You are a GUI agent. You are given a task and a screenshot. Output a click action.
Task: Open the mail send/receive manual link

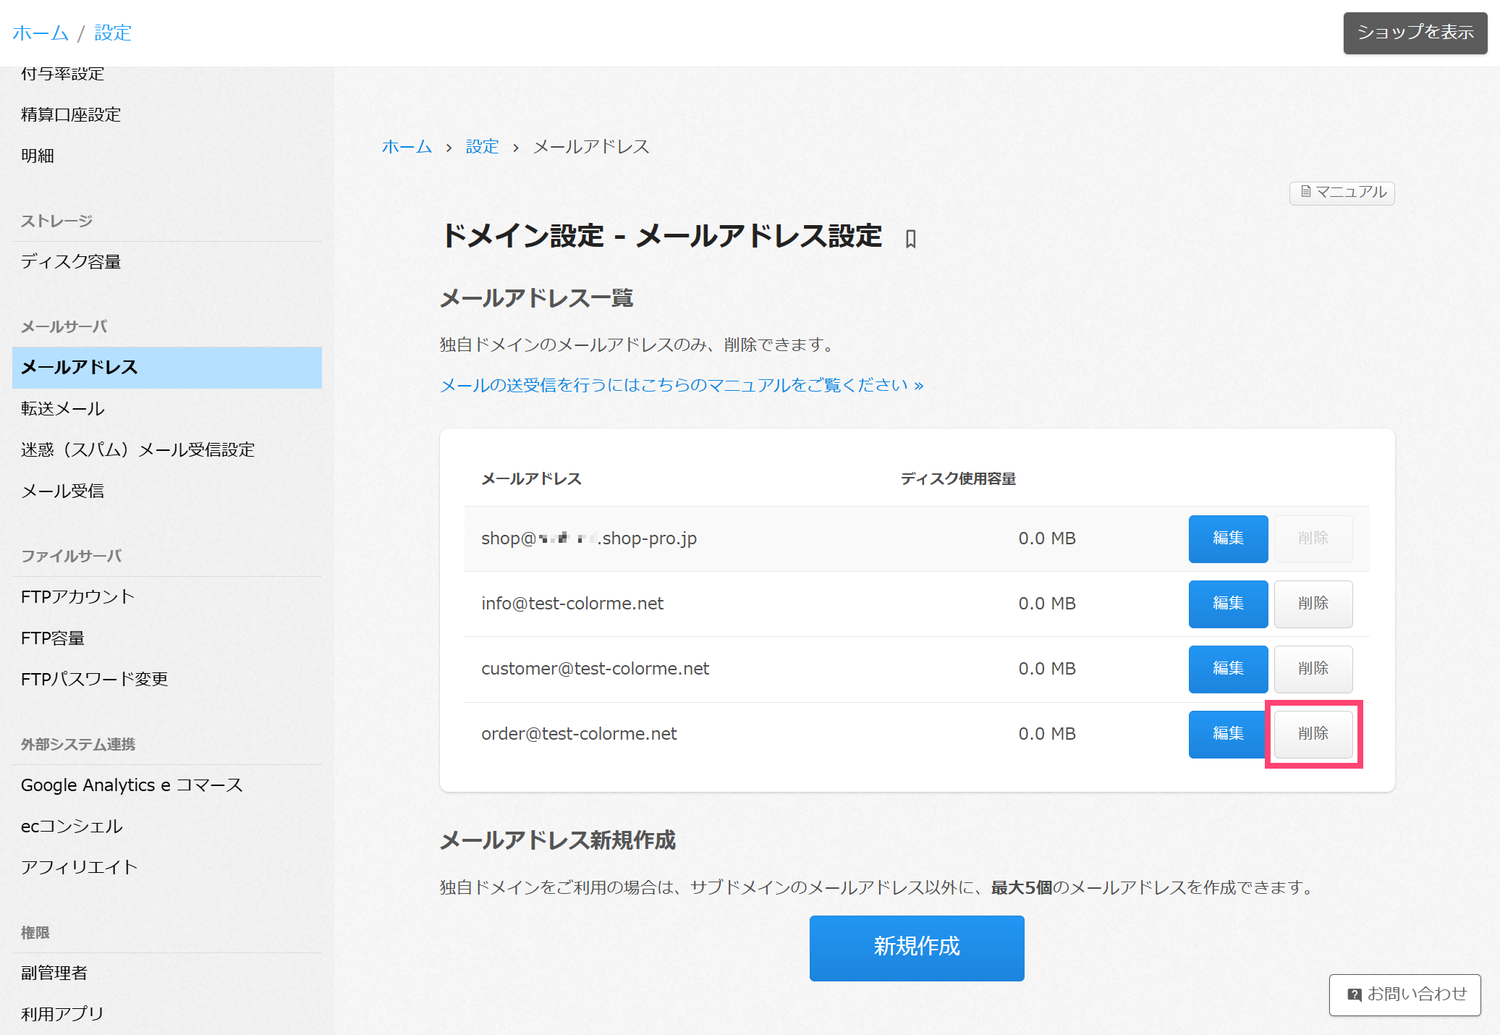(681, 385)
